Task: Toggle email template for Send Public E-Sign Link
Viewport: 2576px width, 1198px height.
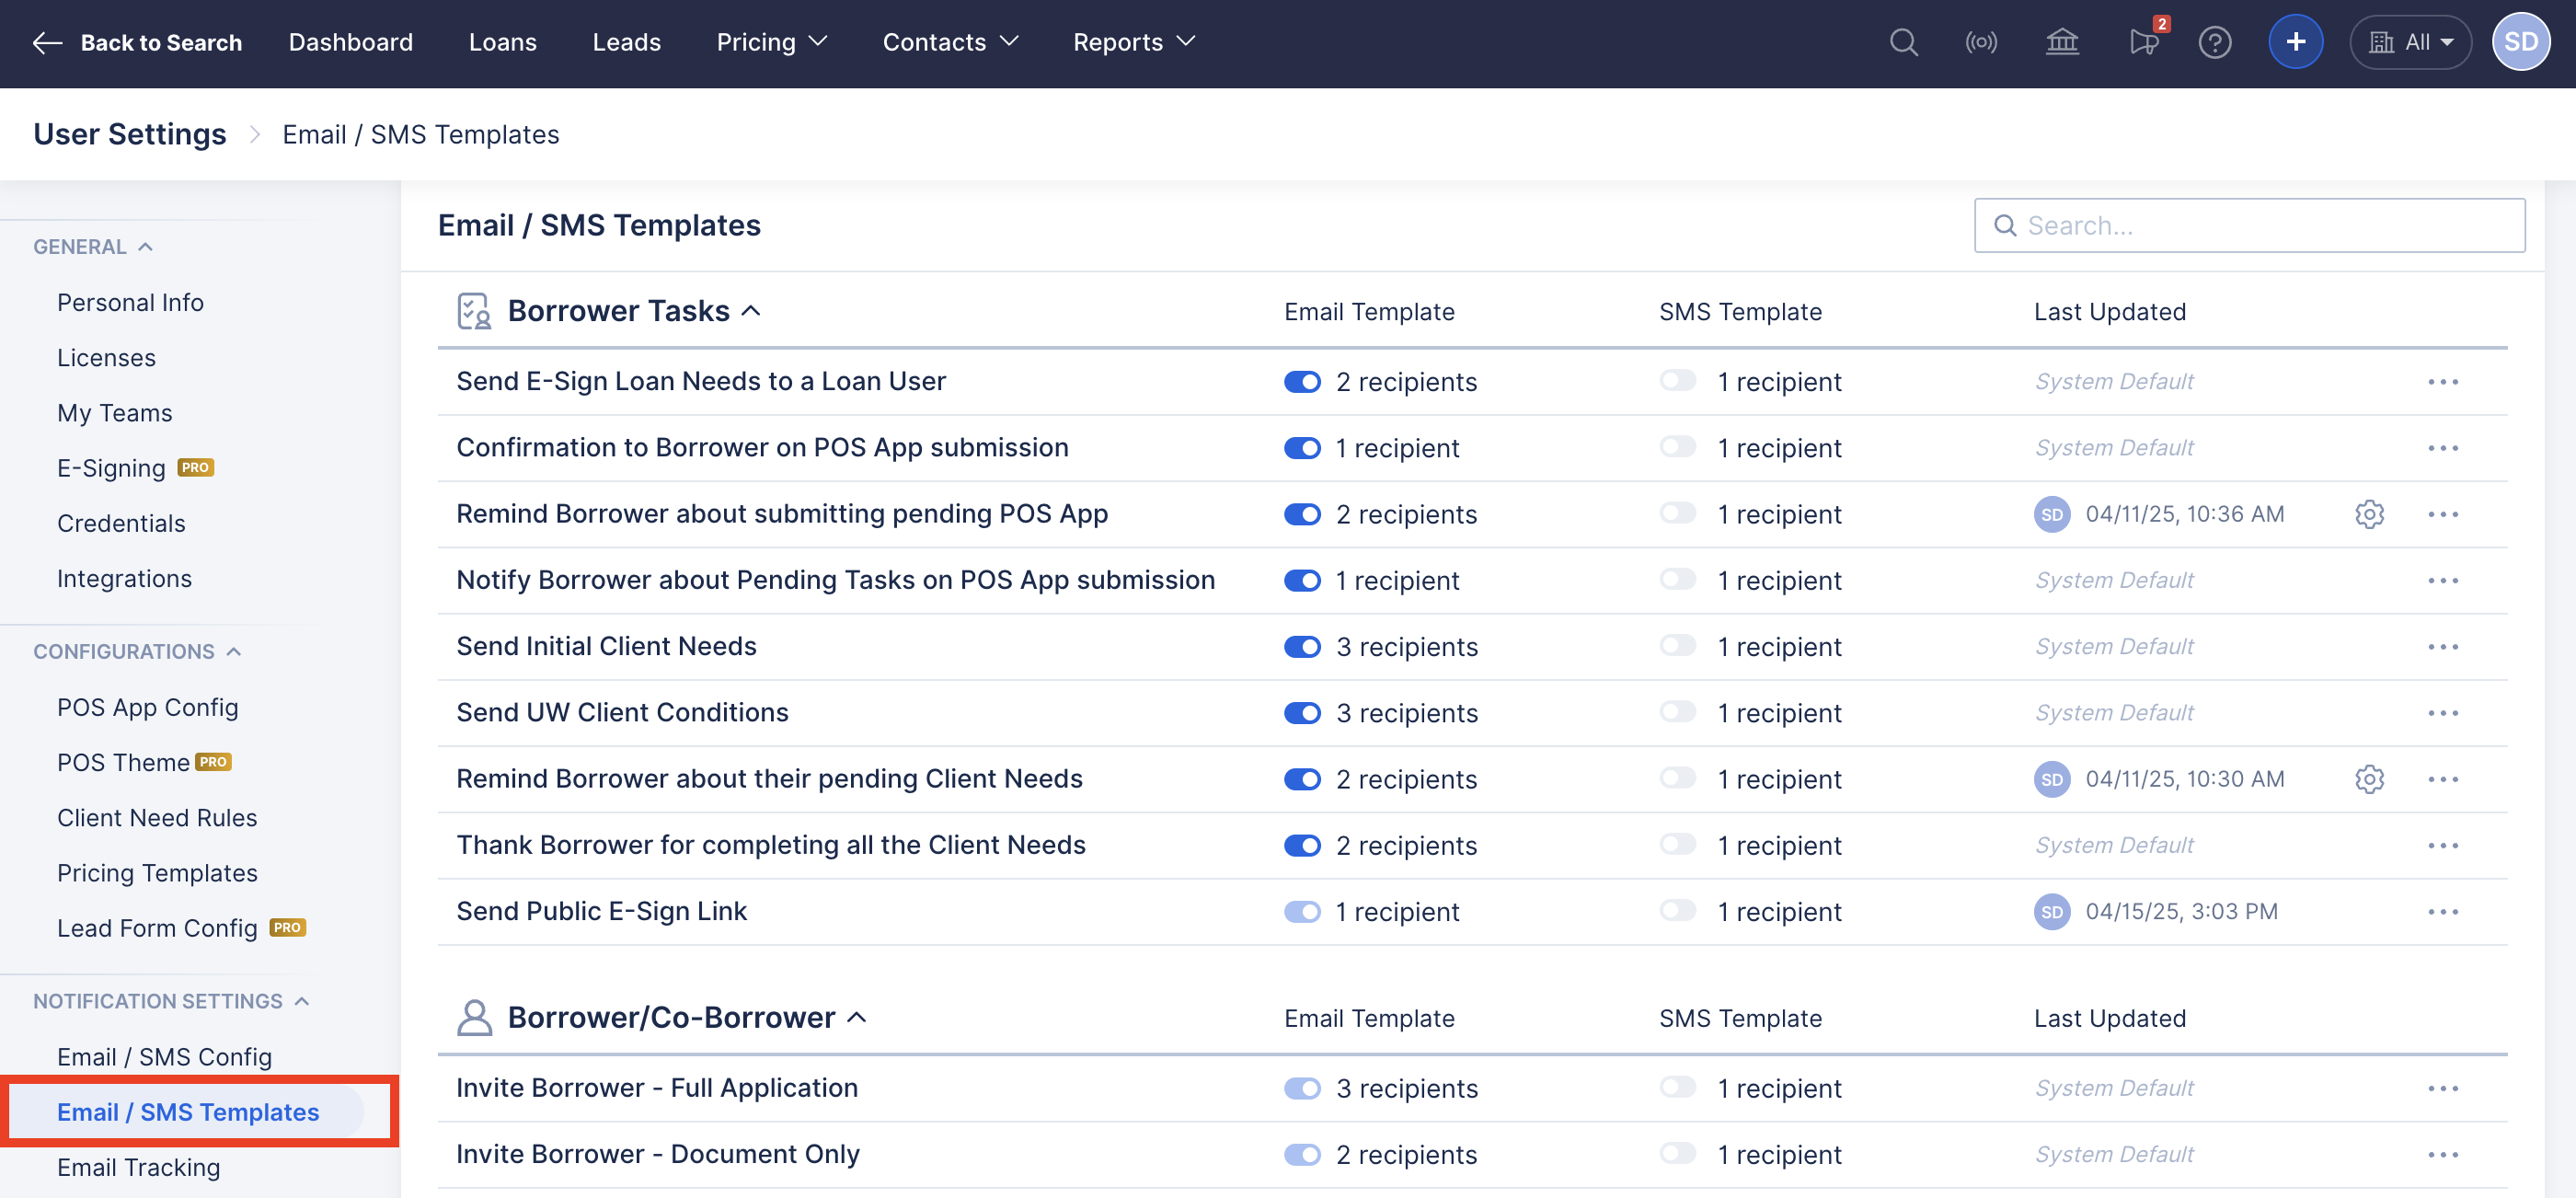Action: coord(1302,912)
